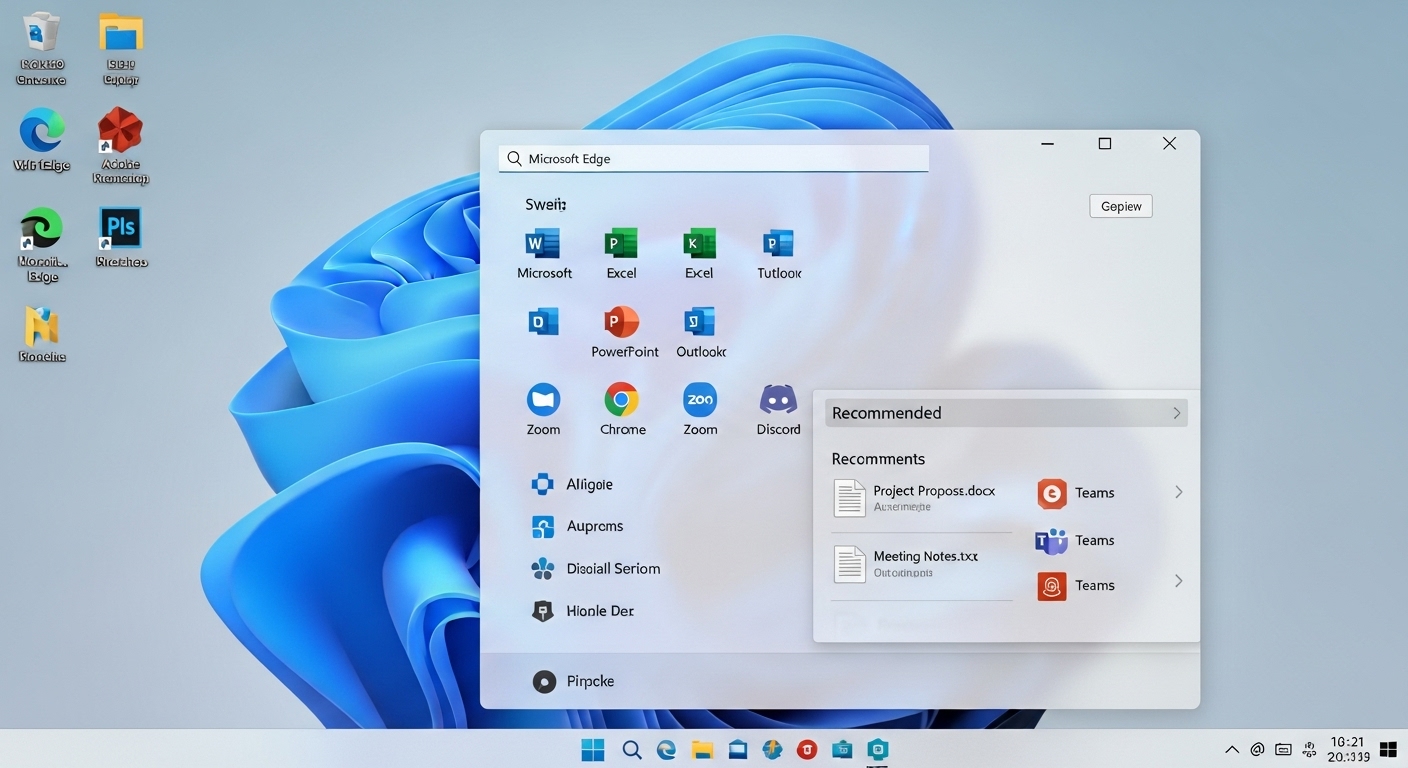This screenshot has width=1408, height=768.
Task: Open the Microsoft Word app tile
Action: 544,253
